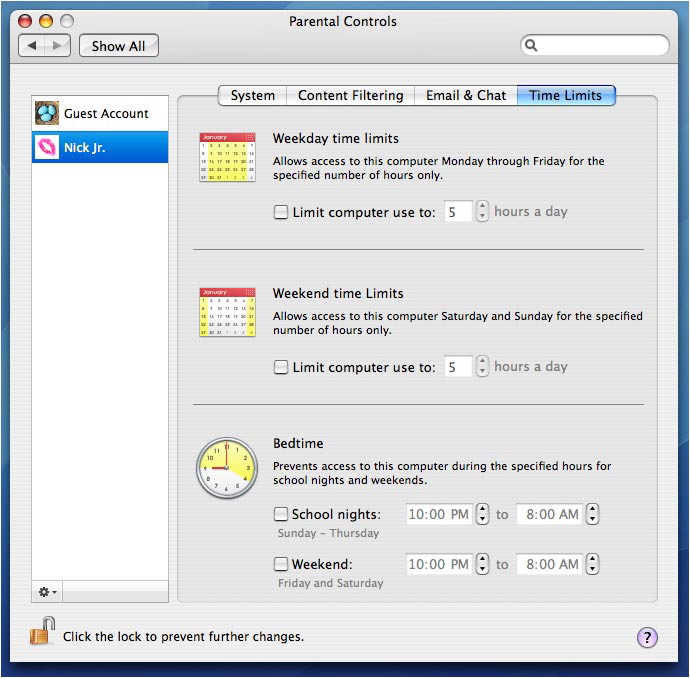Select the Nick Jr. account
Viewport: 690px width, 678px height.
[x=100, y=147]
